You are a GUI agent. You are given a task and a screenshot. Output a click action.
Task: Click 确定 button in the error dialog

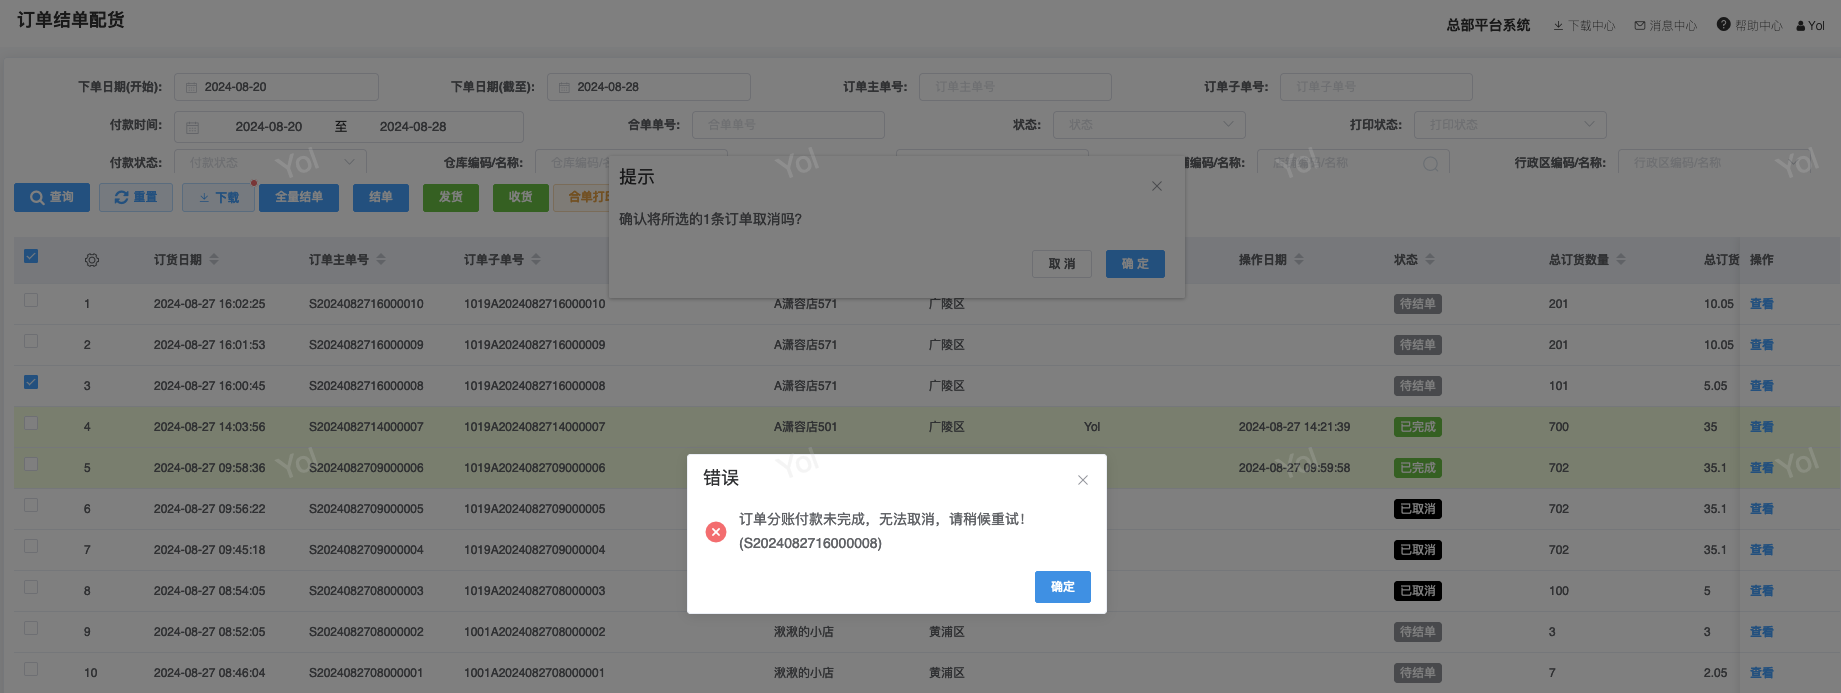(1062, 587)
